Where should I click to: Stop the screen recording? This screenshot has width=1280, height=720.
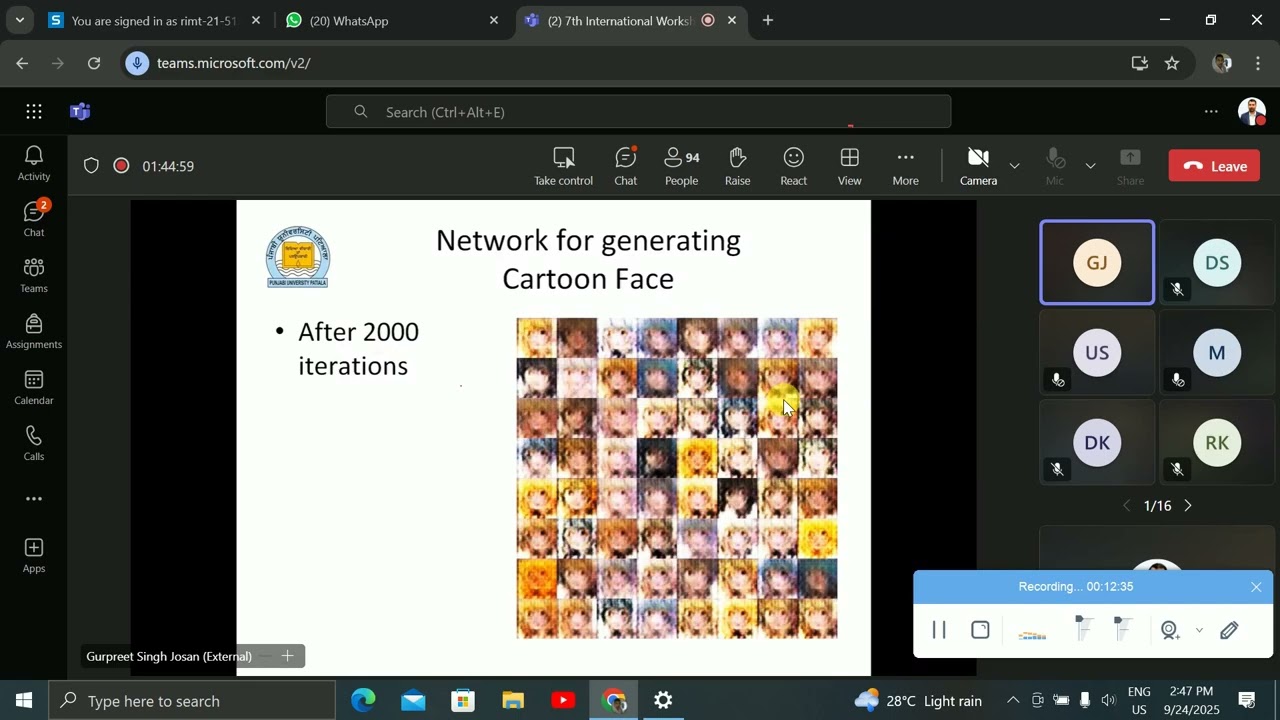[x=980, y=630]
